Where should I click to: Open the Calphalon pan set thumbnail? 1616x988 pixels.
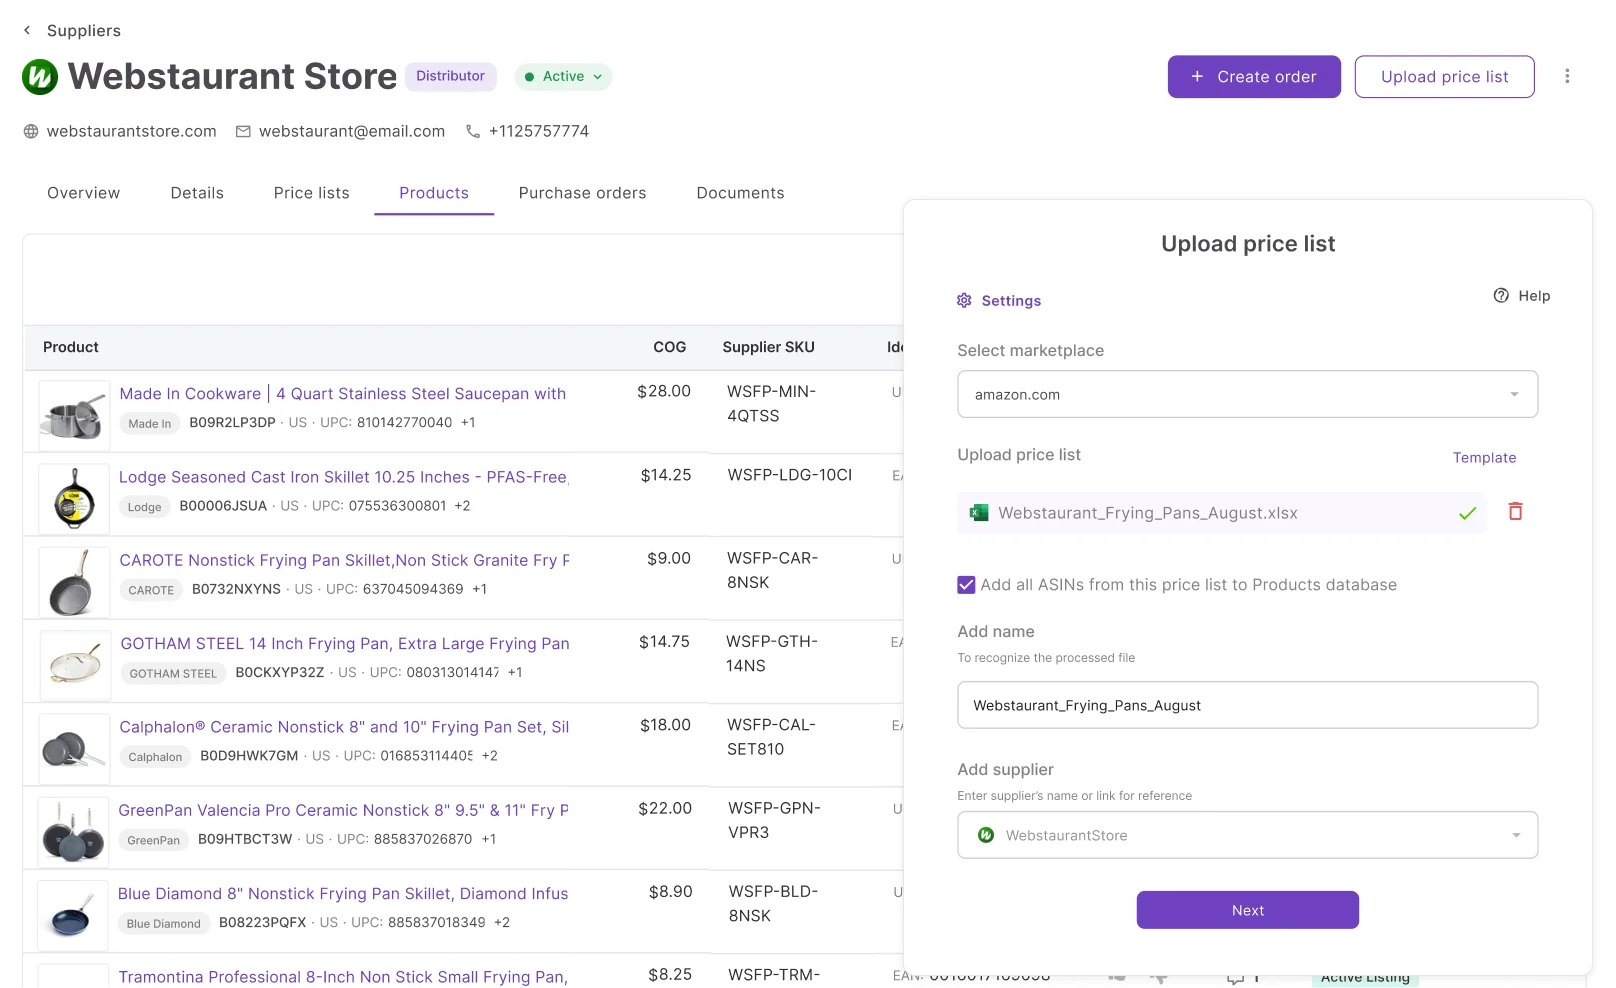pyautogui.click(x=74, y=749)
